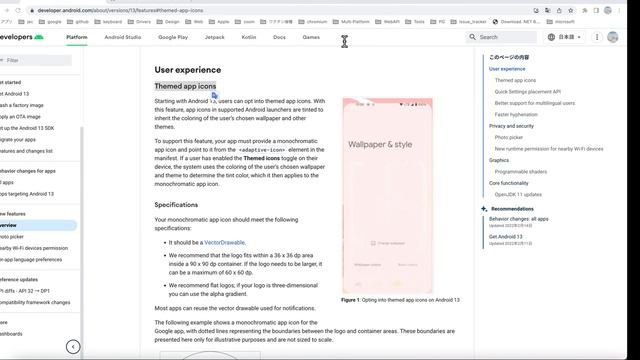The image size is (640, 360).
Task: Open recommended 'Behavior changes: all apps'
Action: (518, 219)
